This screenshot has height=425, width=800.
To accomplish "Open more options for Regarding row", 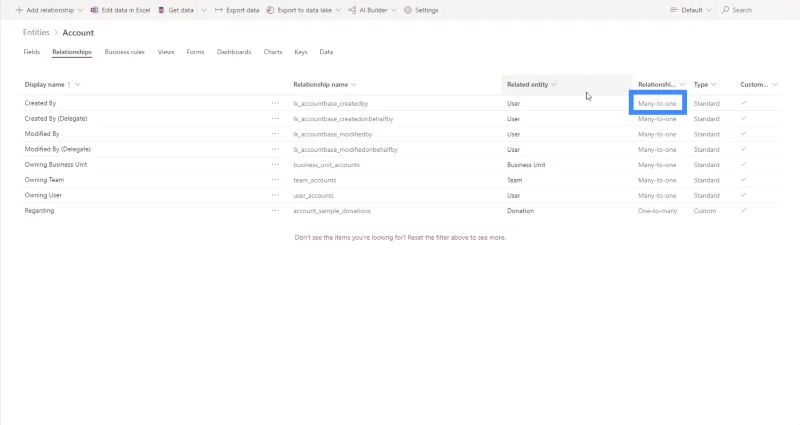I will click(x=275, y=210).
